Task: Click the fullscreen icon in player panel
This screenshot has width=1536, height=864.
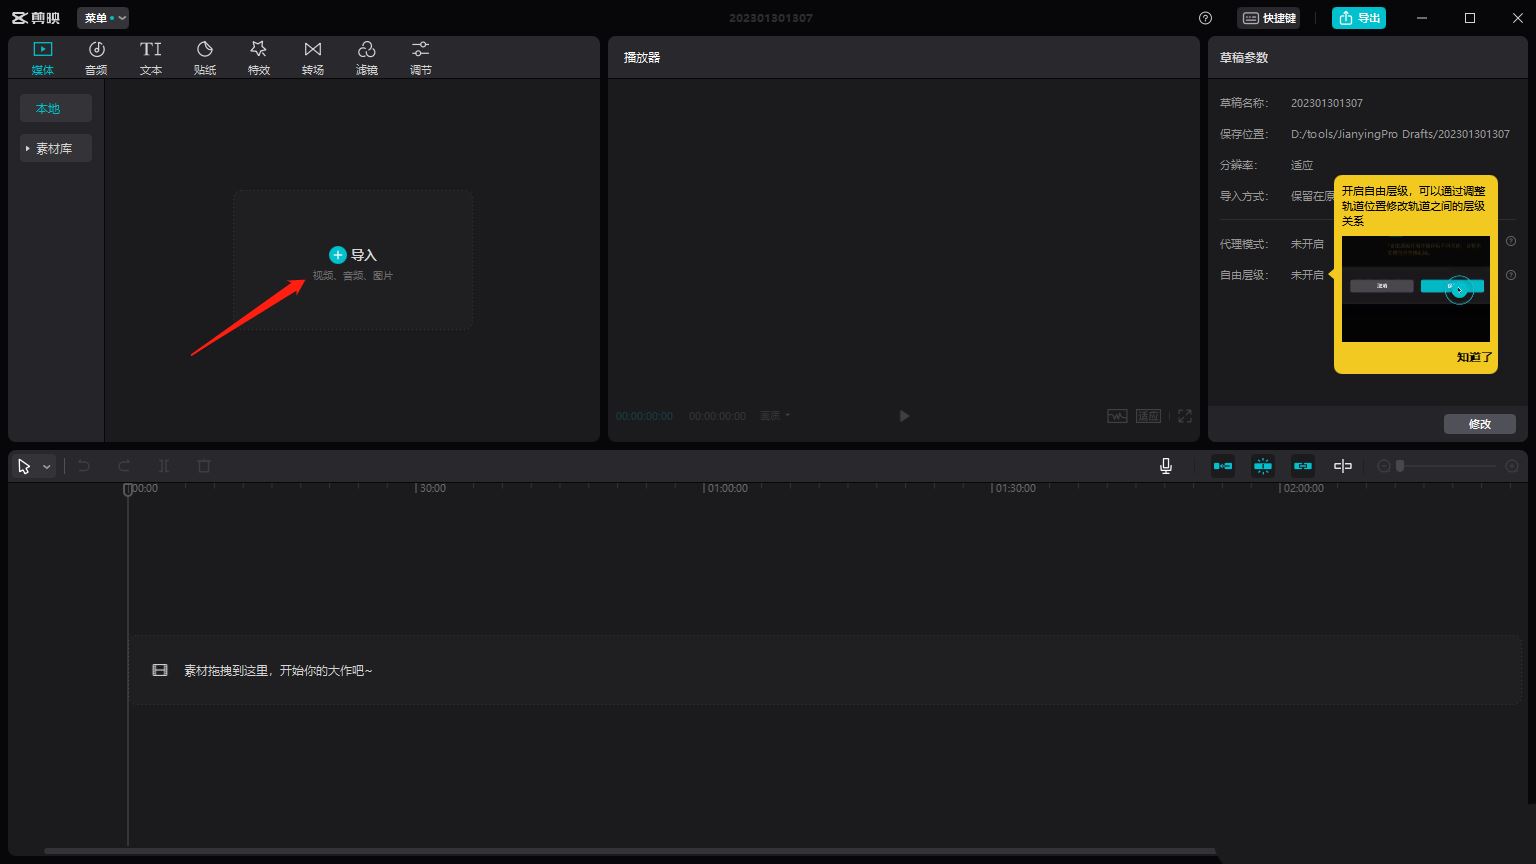Action: click(x=1184, y=416)
